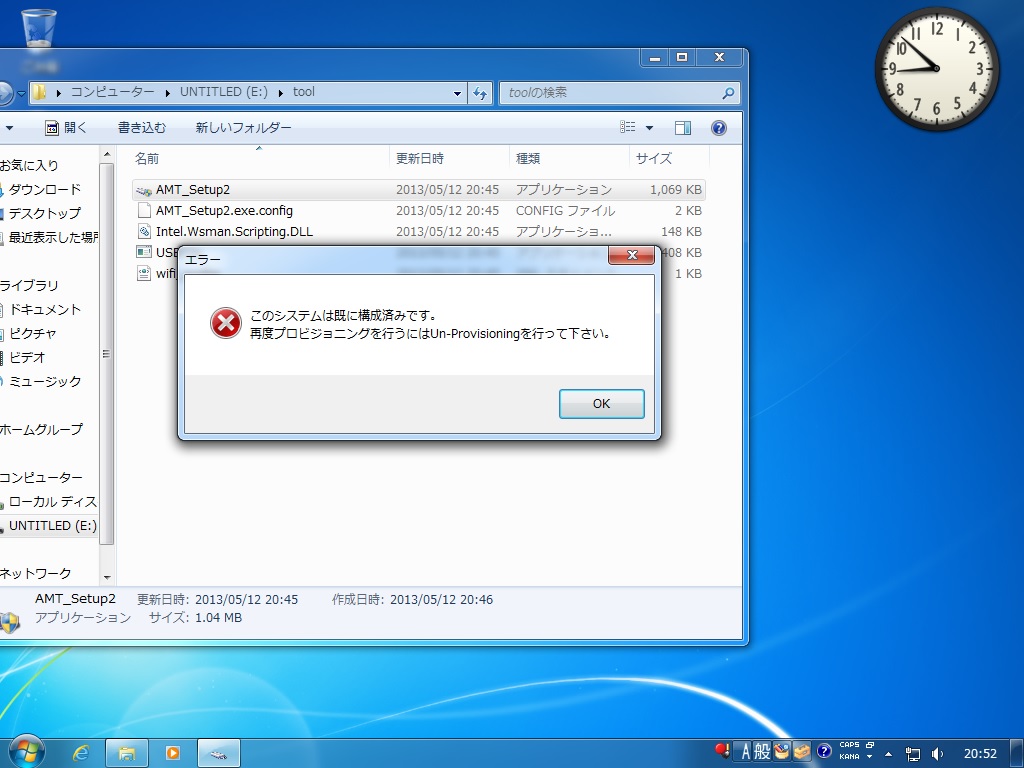The width and height of the screenshot is (1024, 768).
Task: Open the recent locations dropdown arrow
Action: pos(21,93)
